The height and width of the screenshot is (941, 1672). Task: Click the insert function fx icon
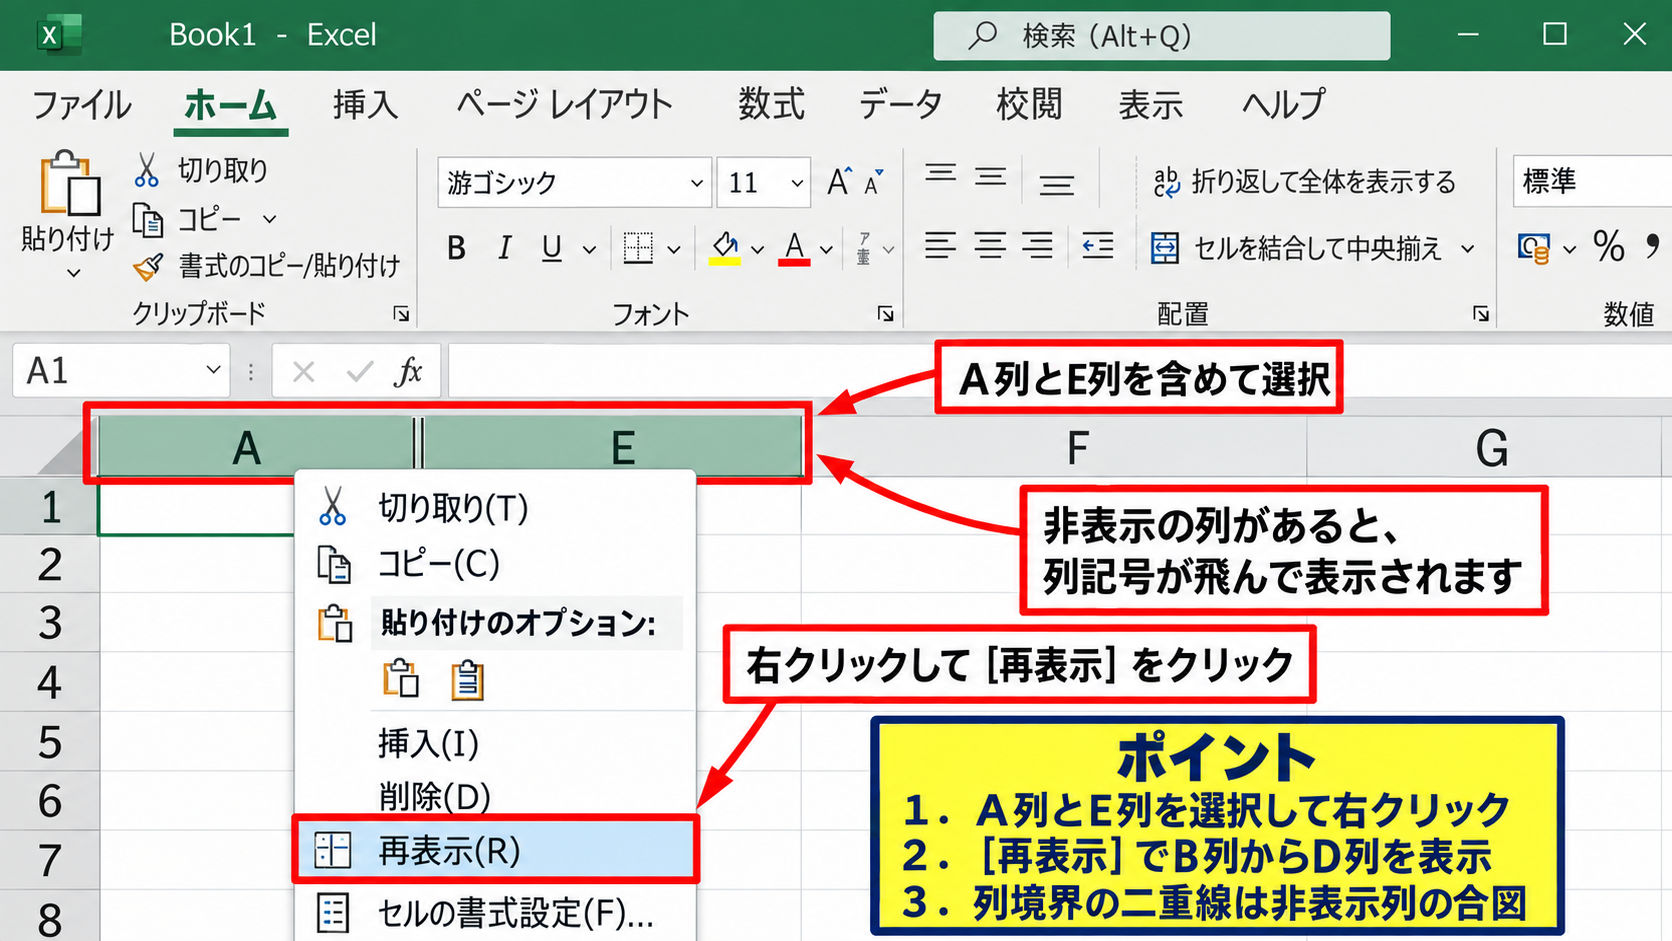click(408, 372)
